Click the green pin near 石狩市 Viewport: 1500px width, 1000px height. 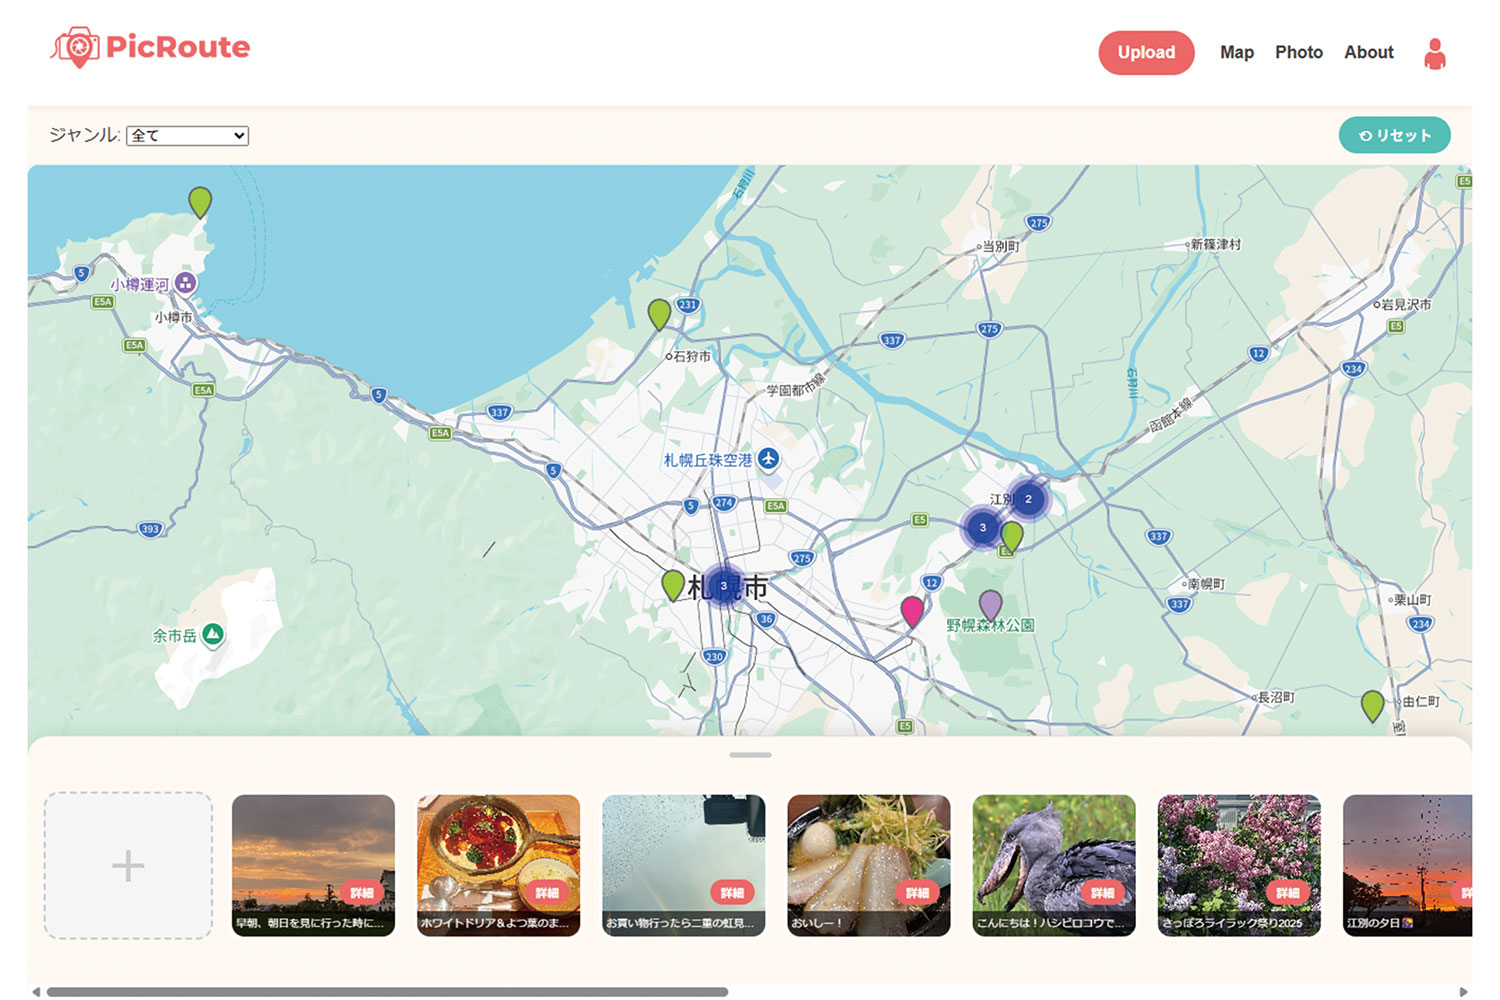[x=659, y=313]
